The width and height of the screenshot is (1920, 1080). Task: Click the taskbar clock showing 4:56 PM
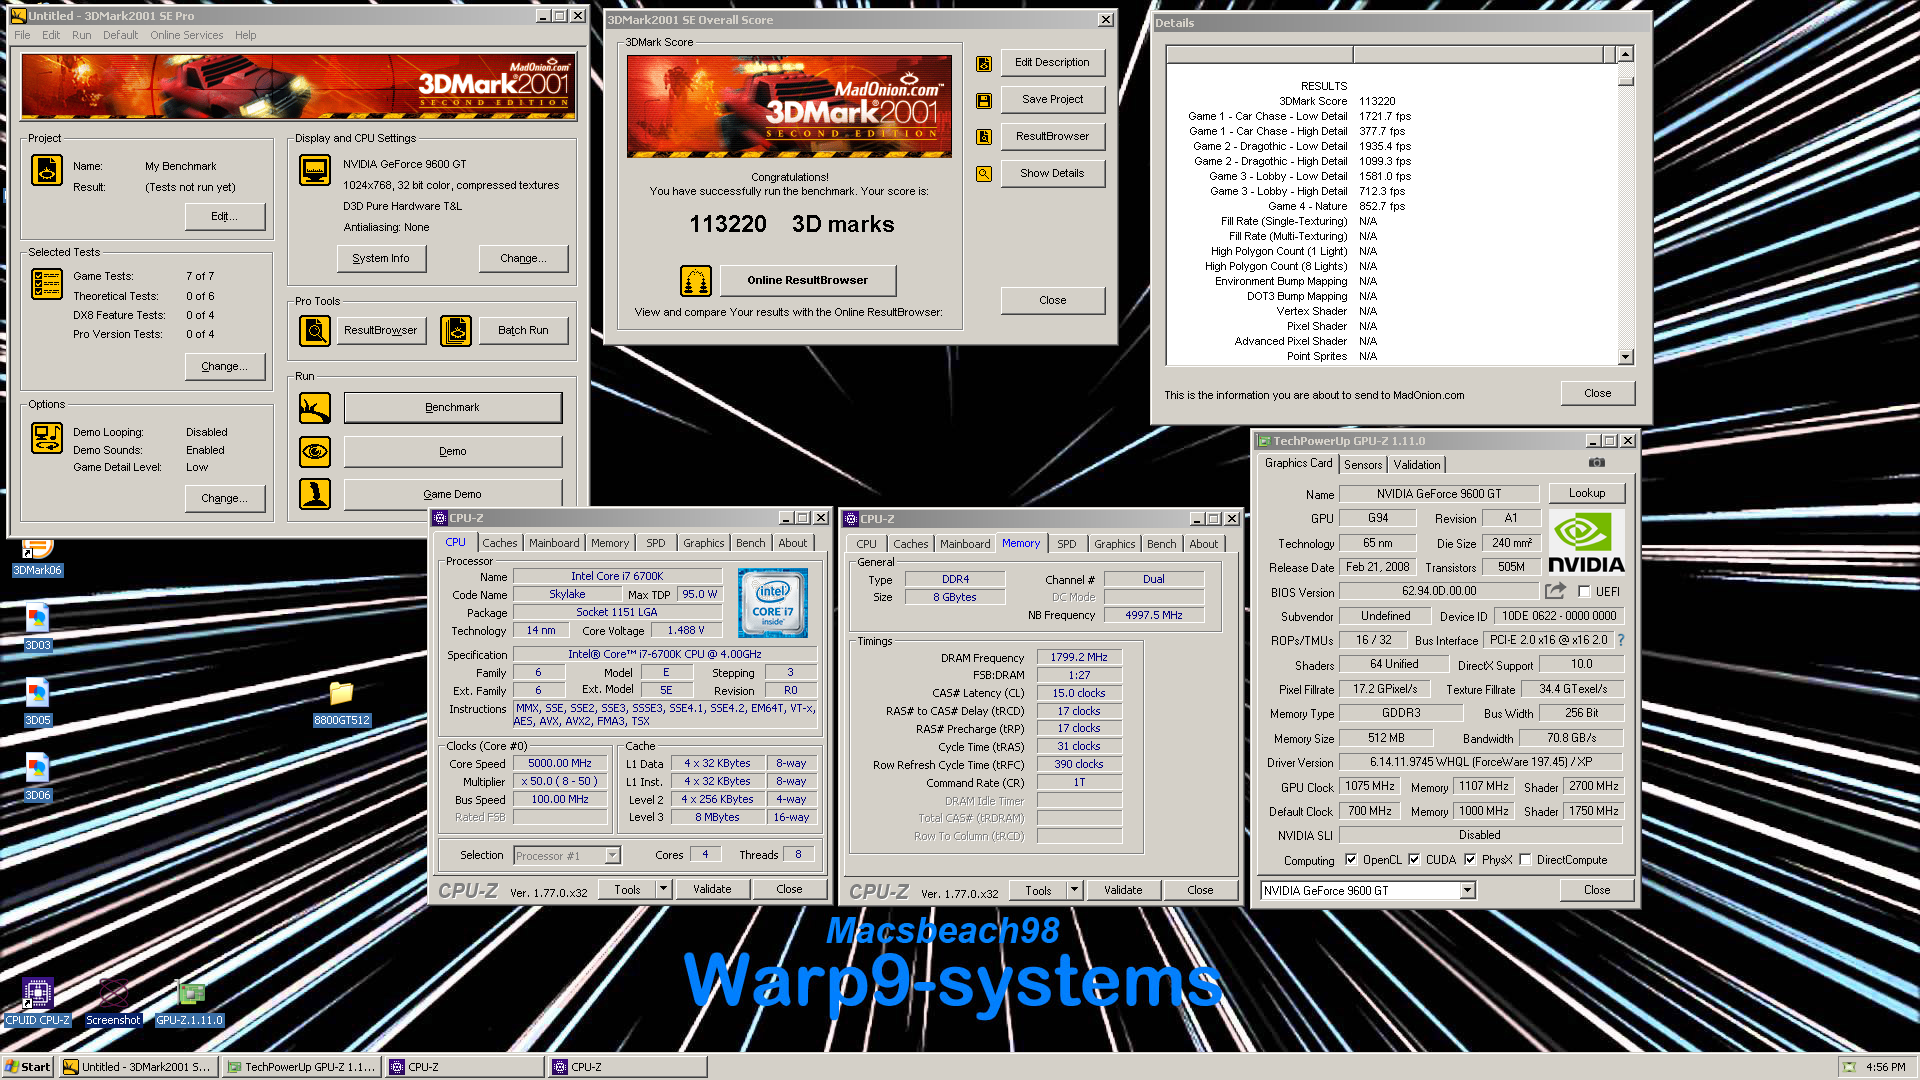point(1885,1067)
